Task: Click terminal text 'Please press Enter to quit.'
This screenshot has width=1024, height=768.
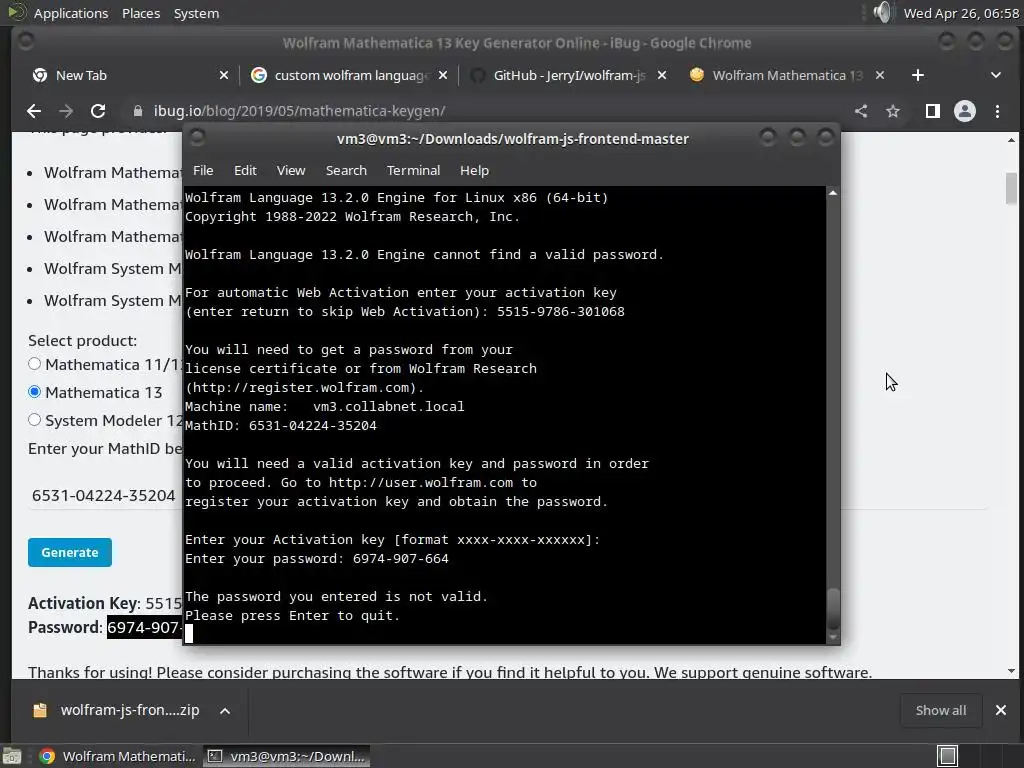Action: [292, 616]
